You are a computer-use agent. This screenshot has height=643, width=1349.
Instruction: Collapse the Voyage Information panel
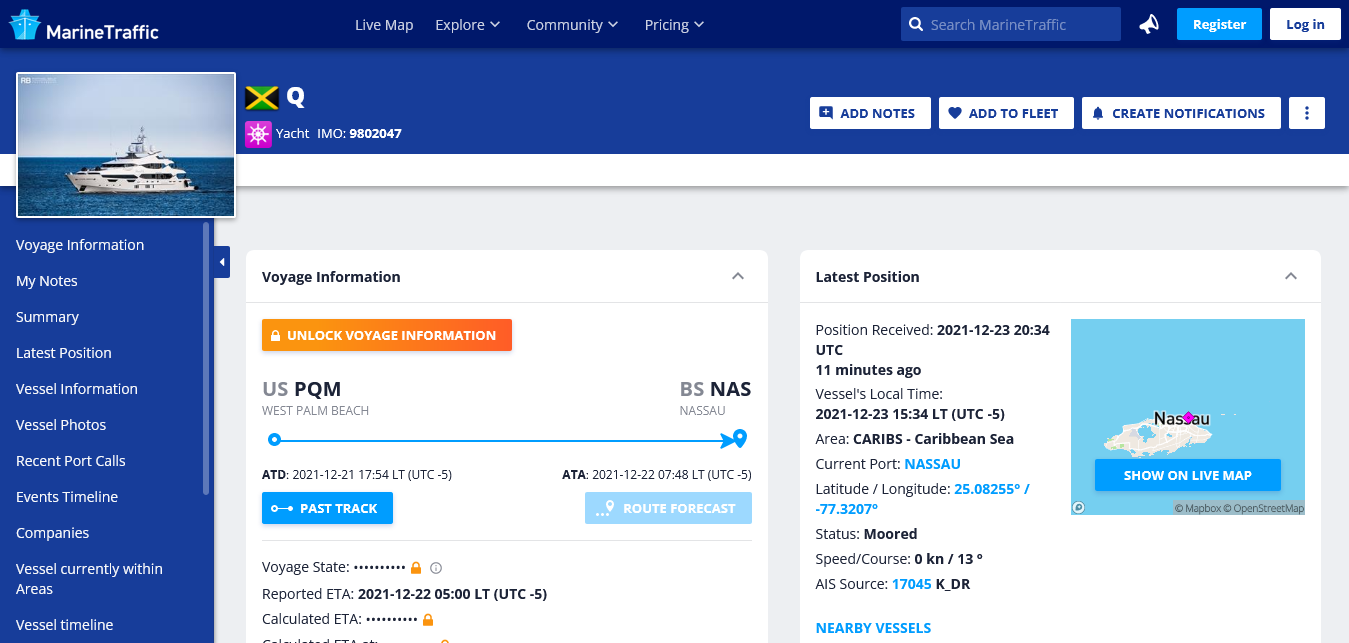(738, 276)
